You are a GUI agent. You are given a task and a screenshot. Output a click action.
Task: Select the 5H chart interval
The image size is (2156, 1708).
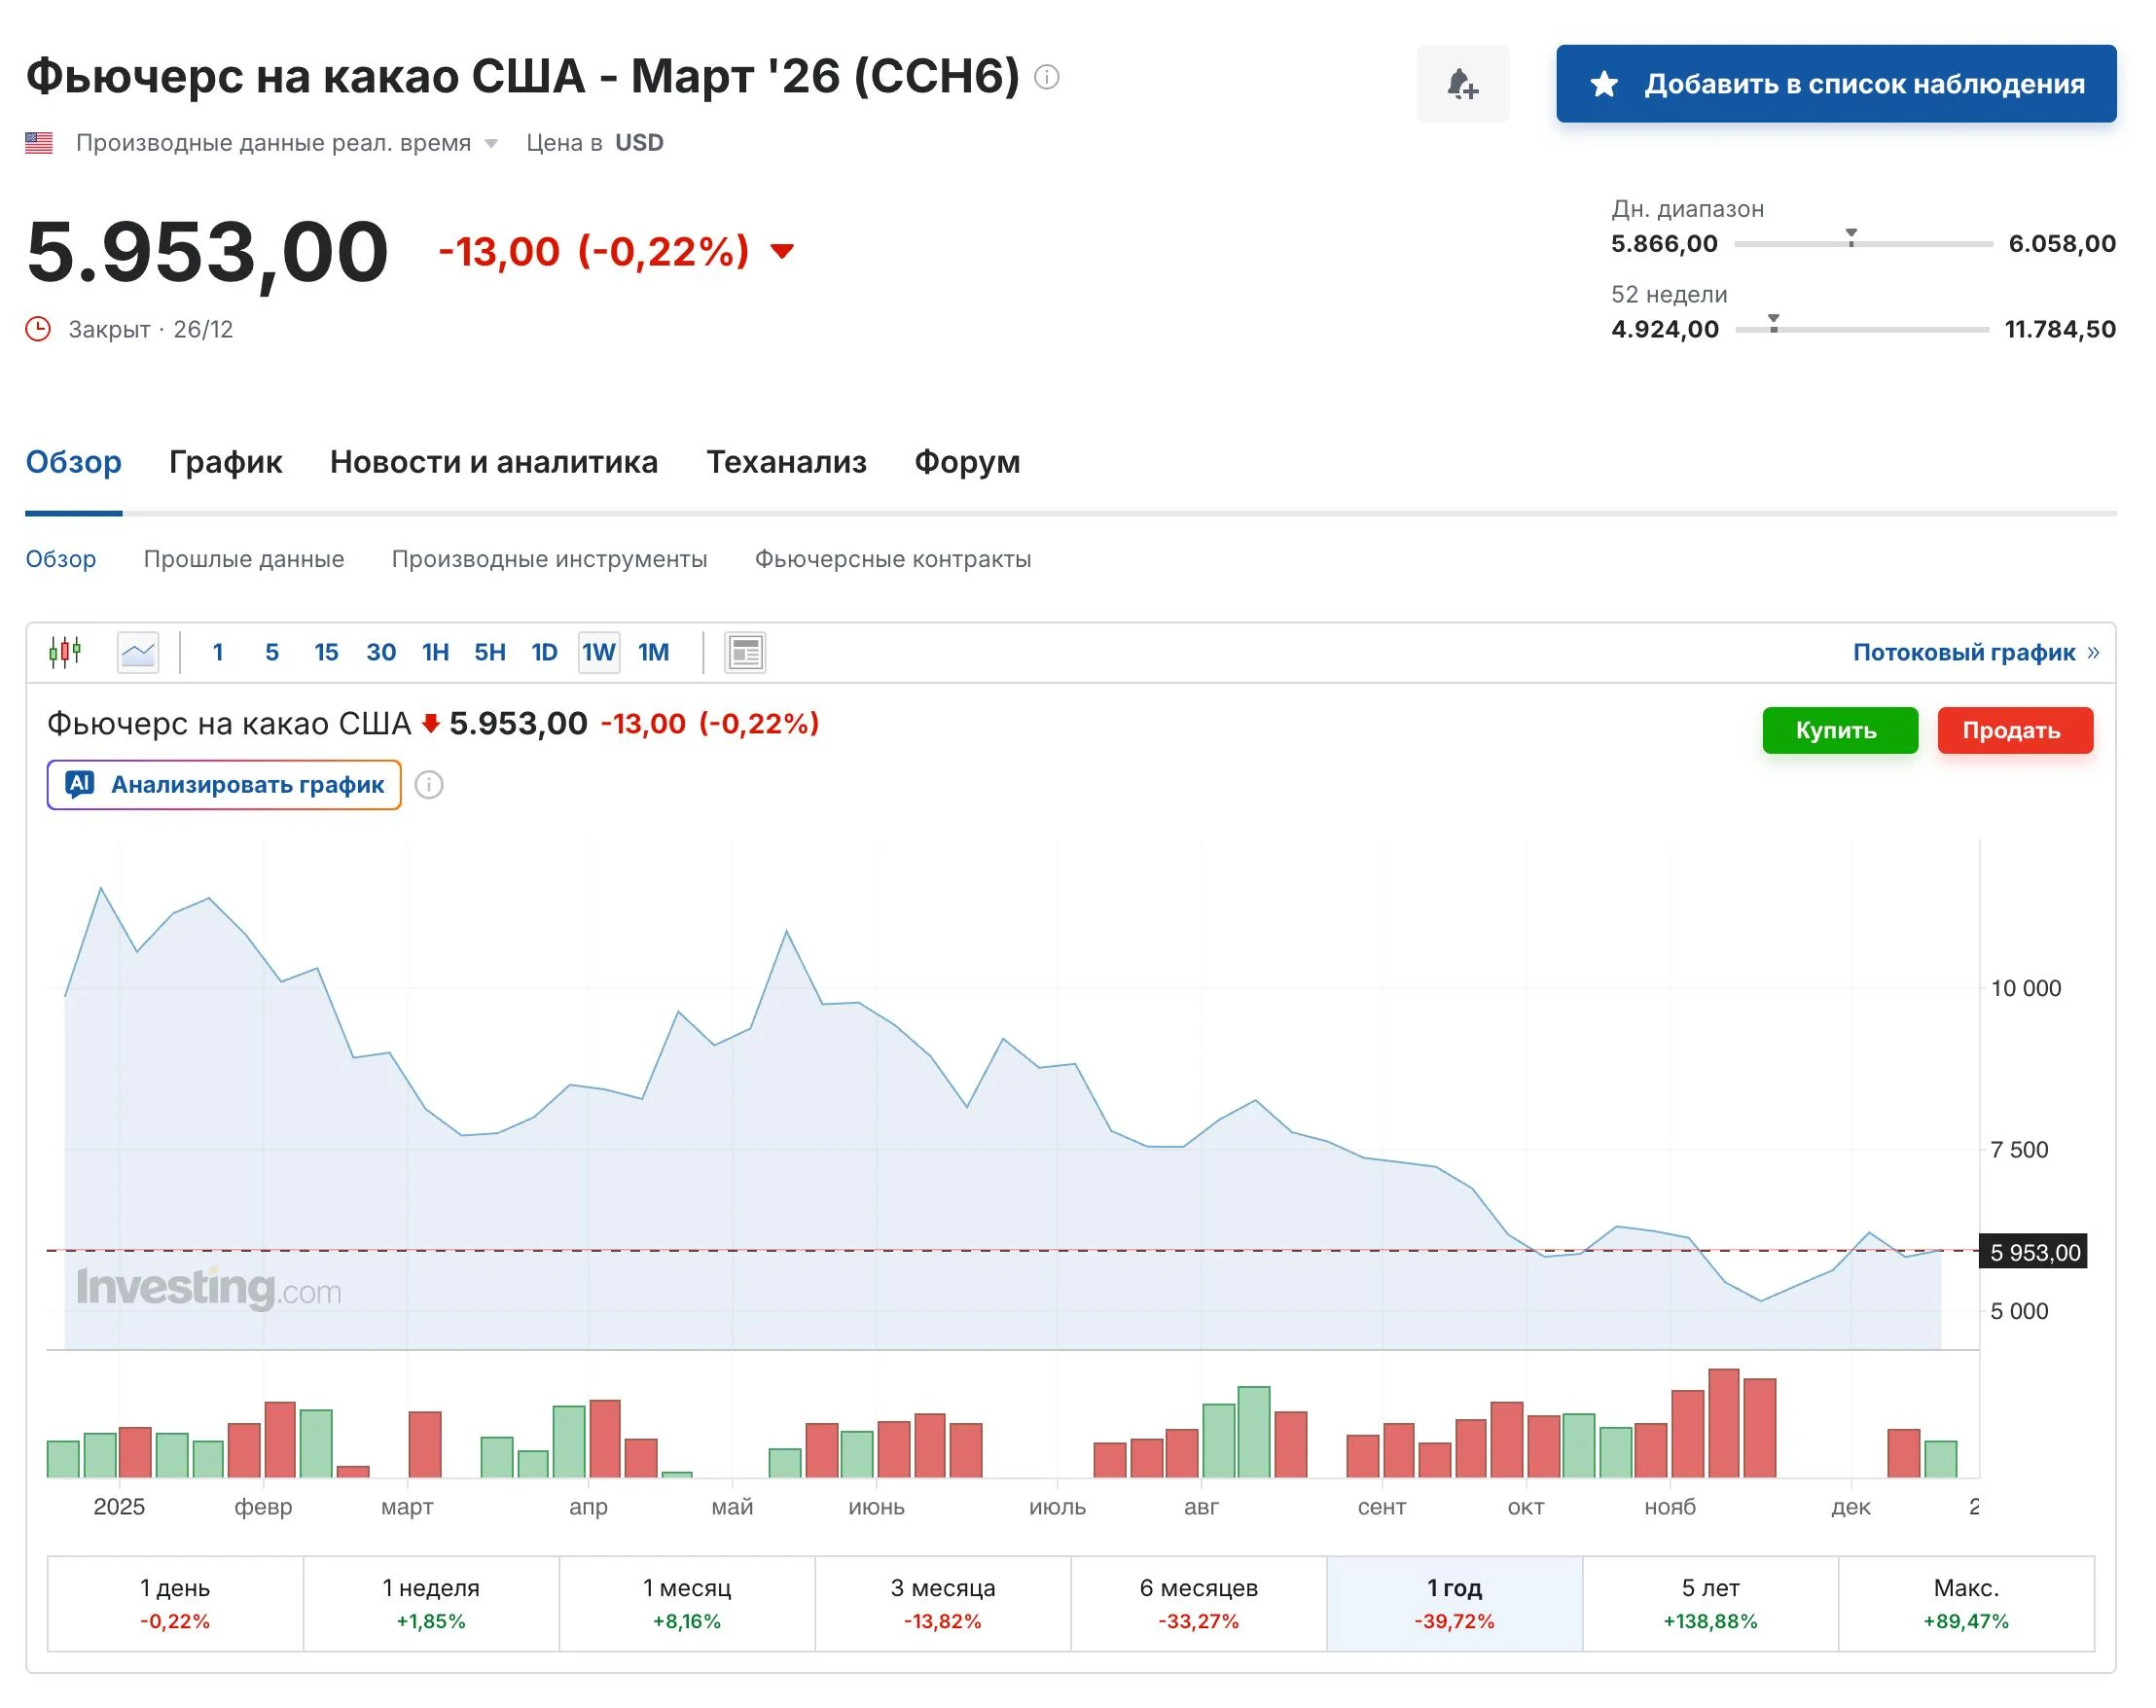point(489,653)
